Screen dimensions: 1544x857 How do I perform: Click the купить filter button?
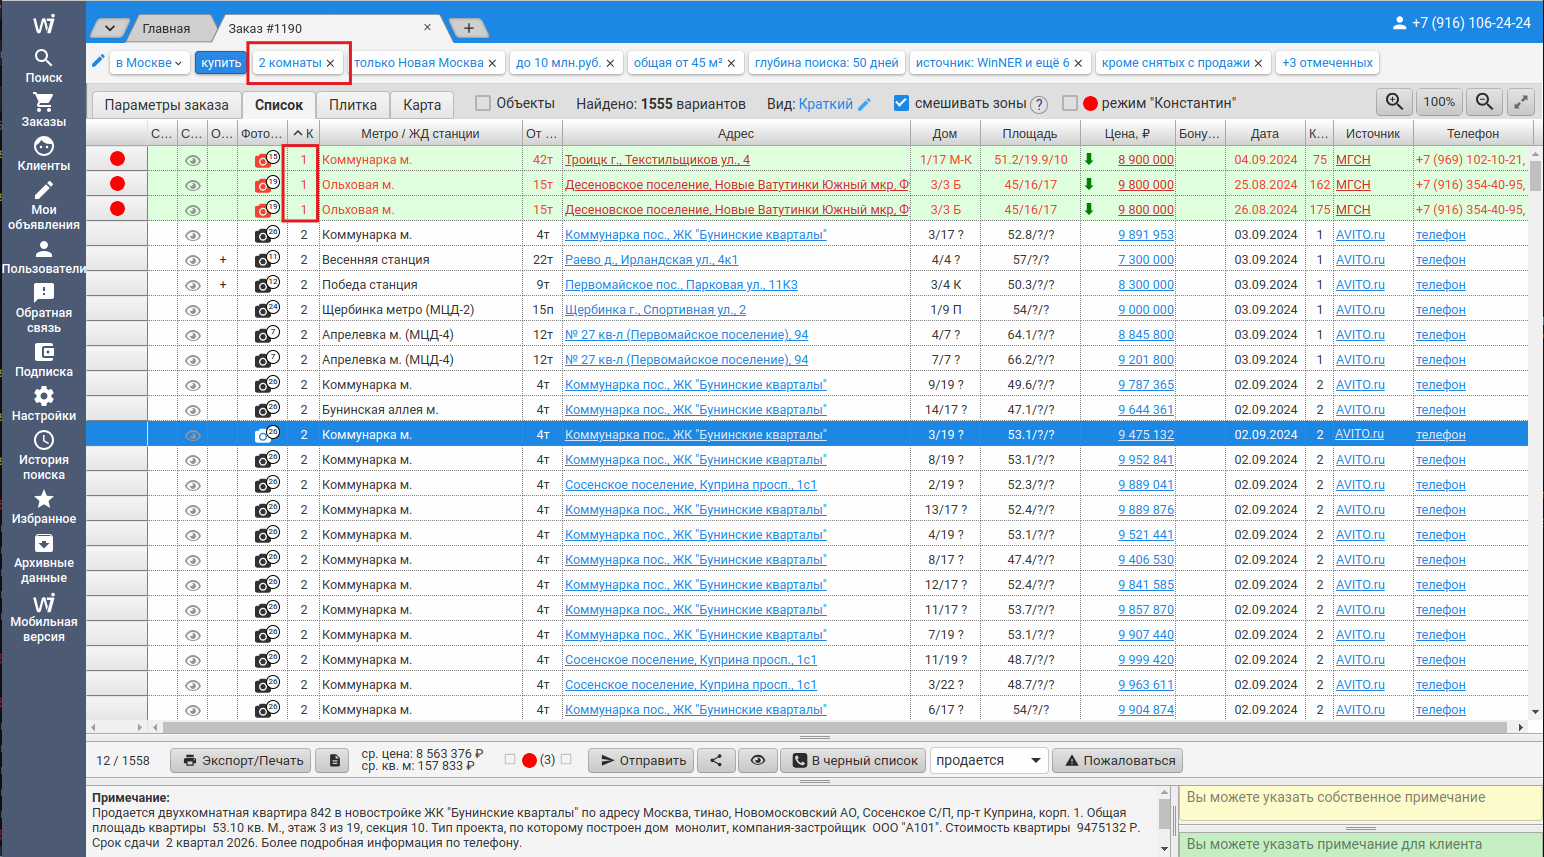(220, 62)
